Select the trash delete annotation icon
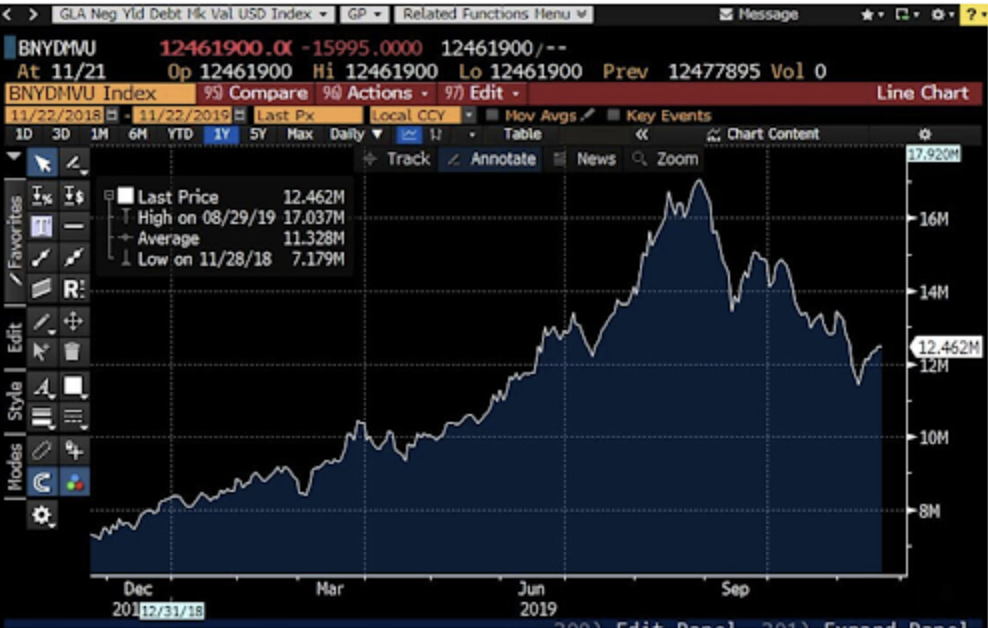 (73, 351)
